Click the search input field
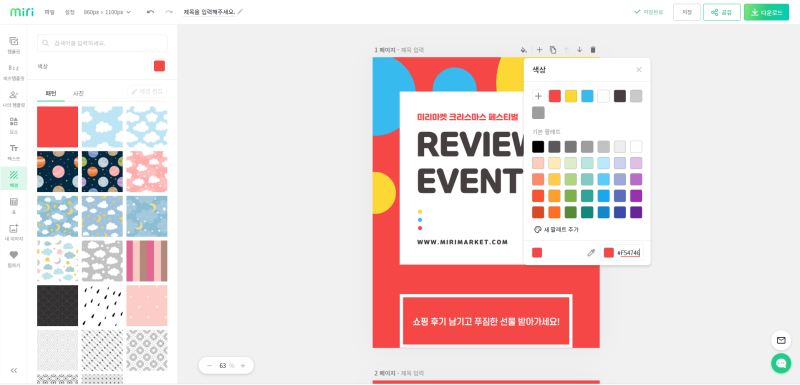 102,43
